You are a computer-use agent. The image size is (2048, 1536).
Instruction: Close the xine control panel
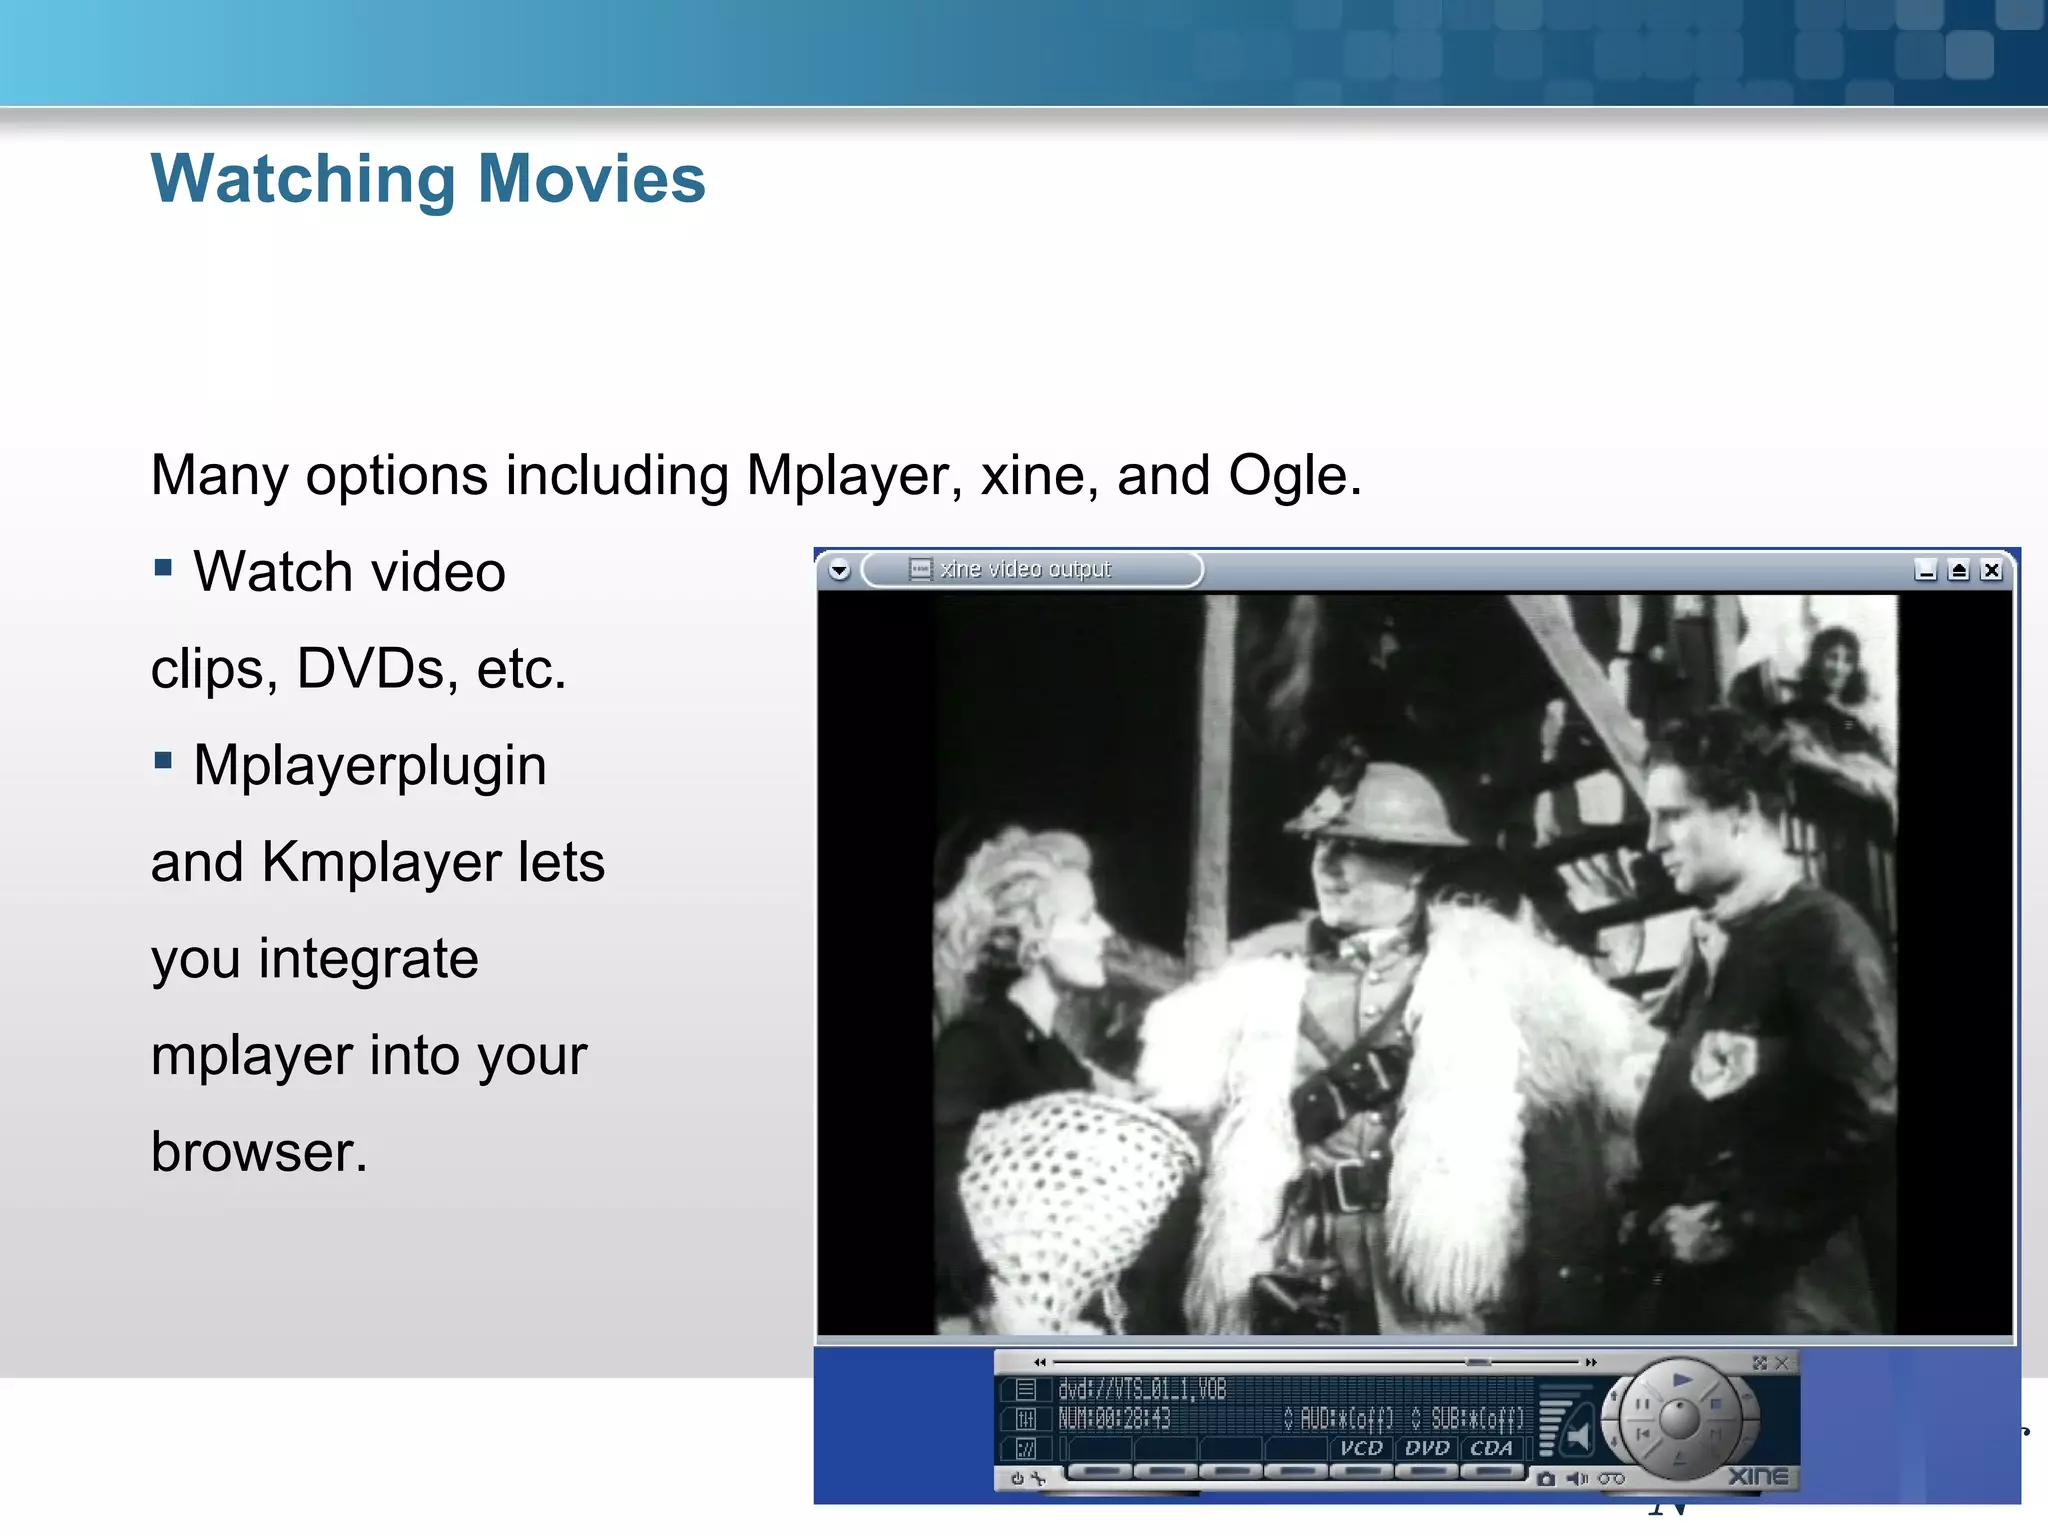(x=1782, y=1363)
